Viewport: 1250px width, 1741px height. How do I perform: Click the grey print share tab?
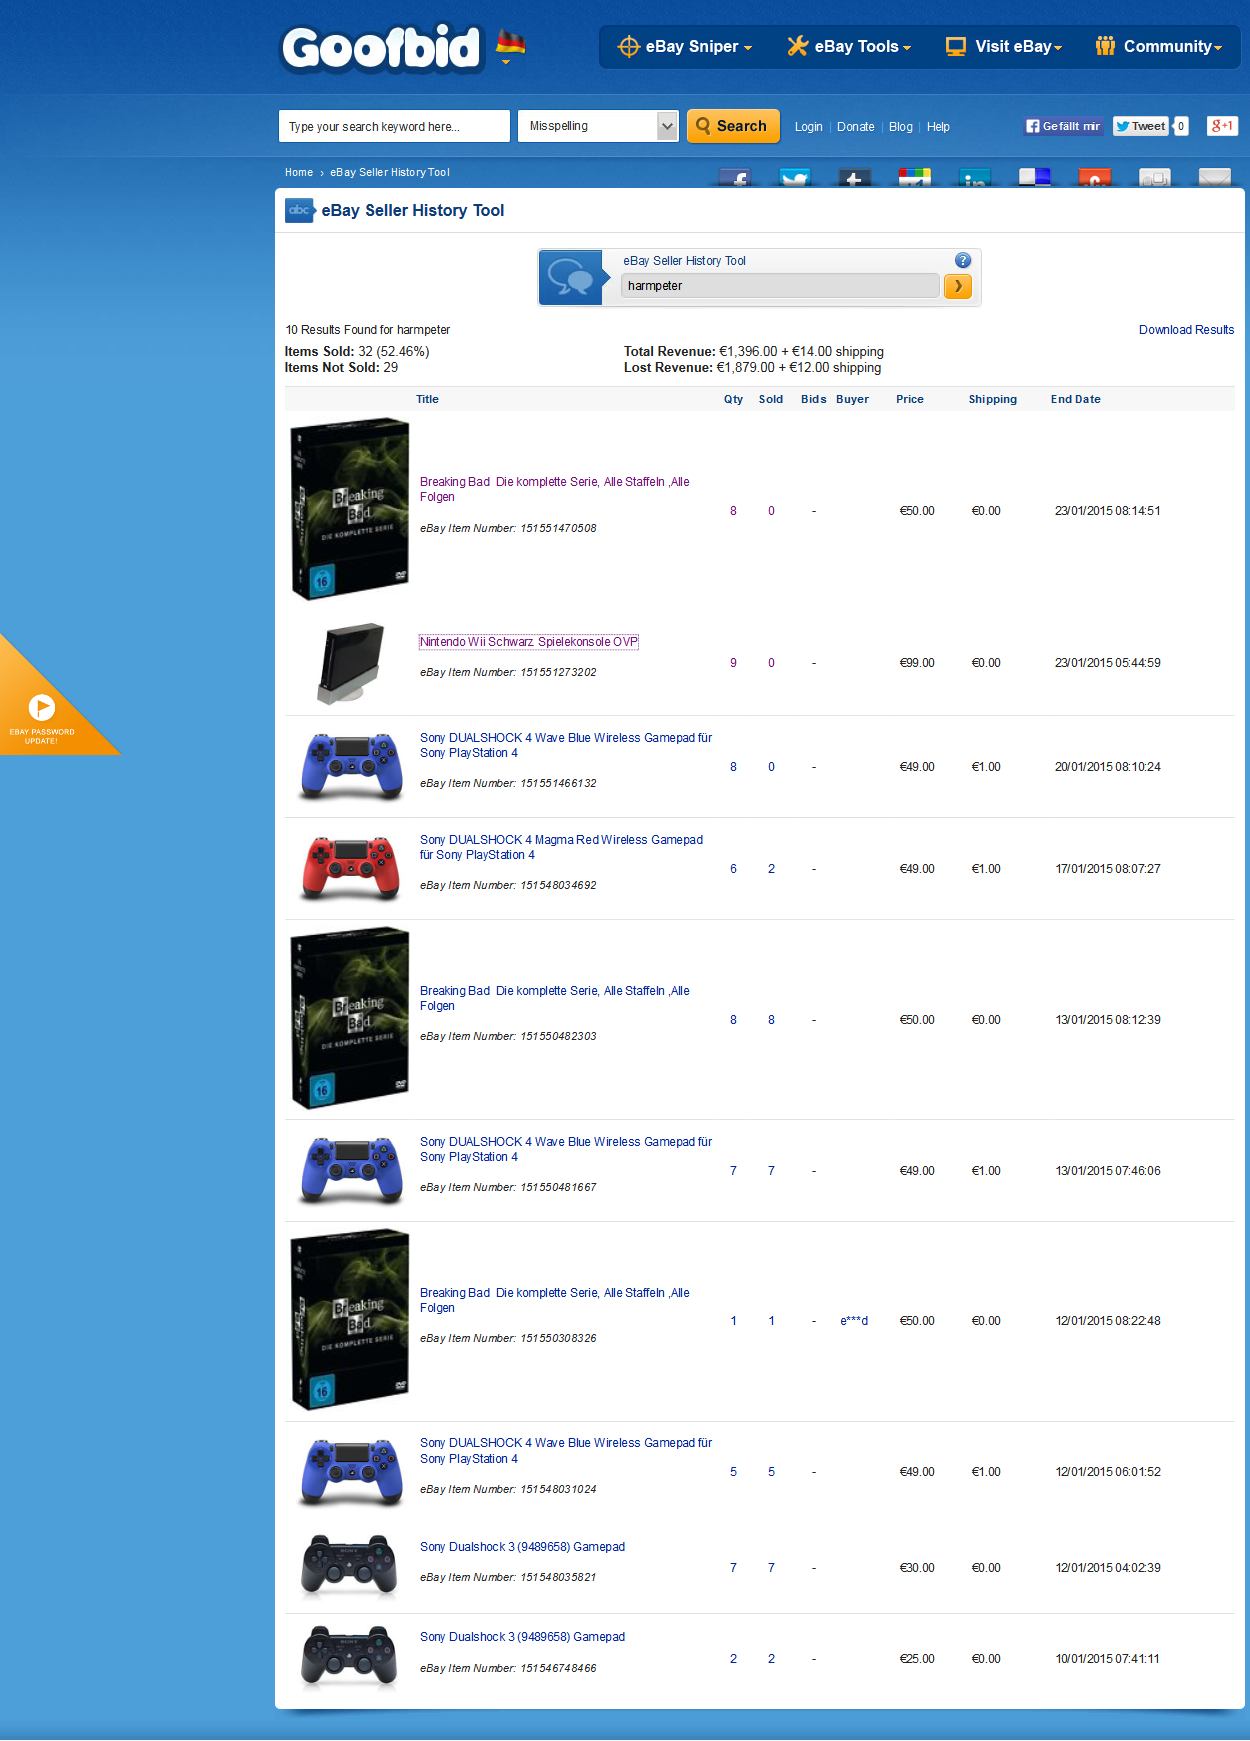[1155, 178]
